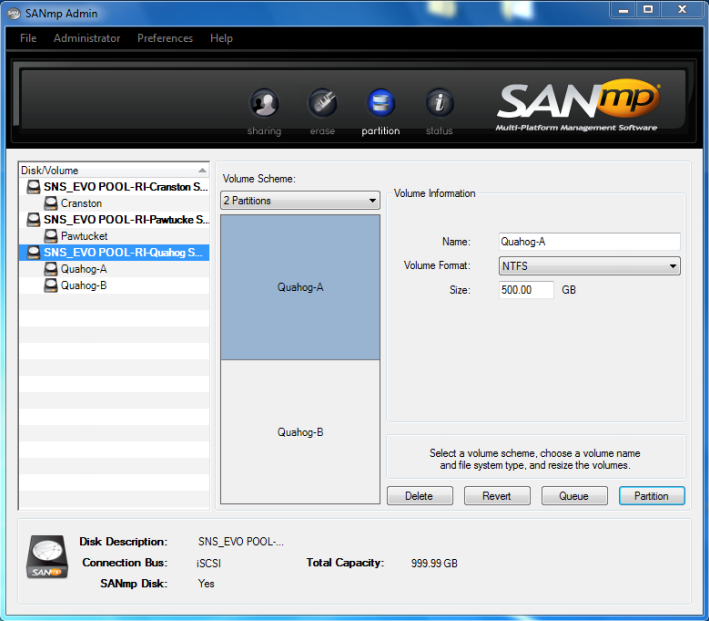Click the 999.99 GB total capacity value

[434, 563]
